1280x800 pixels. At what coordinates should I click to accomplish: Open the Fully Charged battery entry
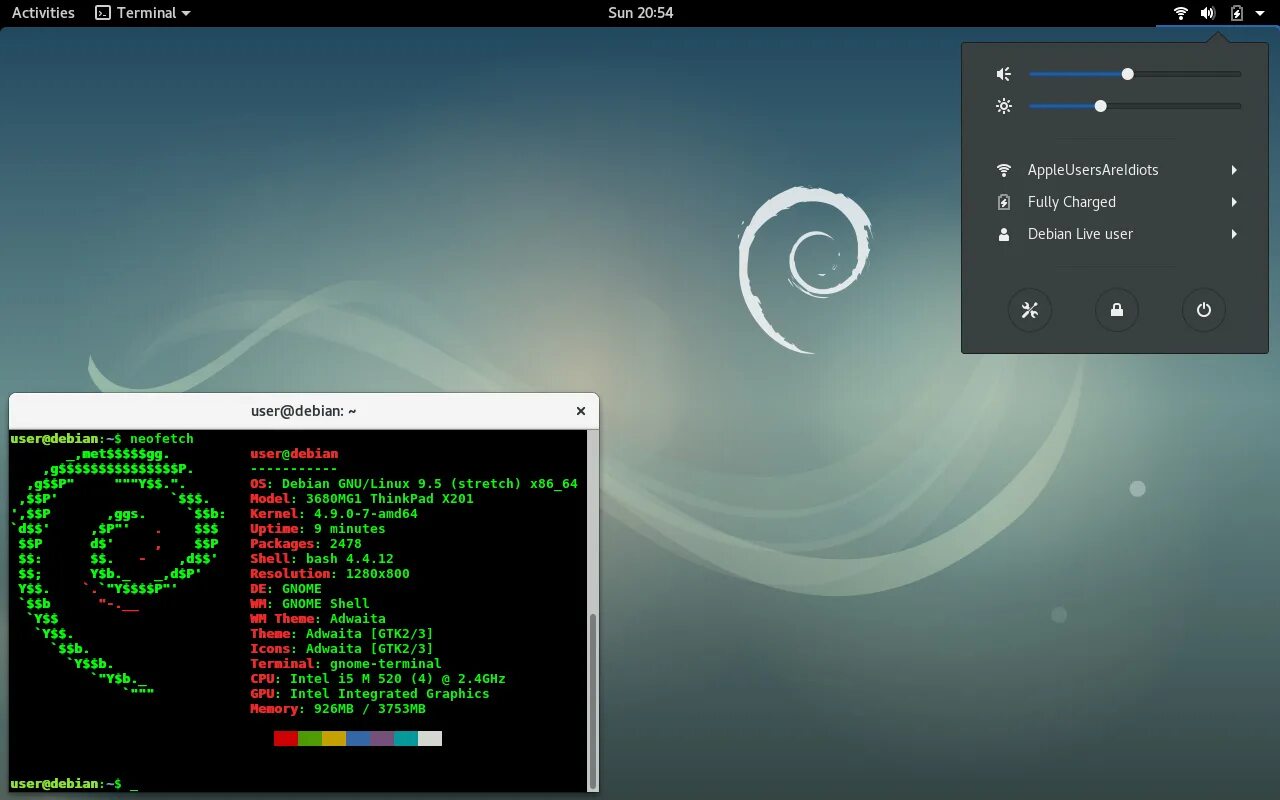[1115, 202]
